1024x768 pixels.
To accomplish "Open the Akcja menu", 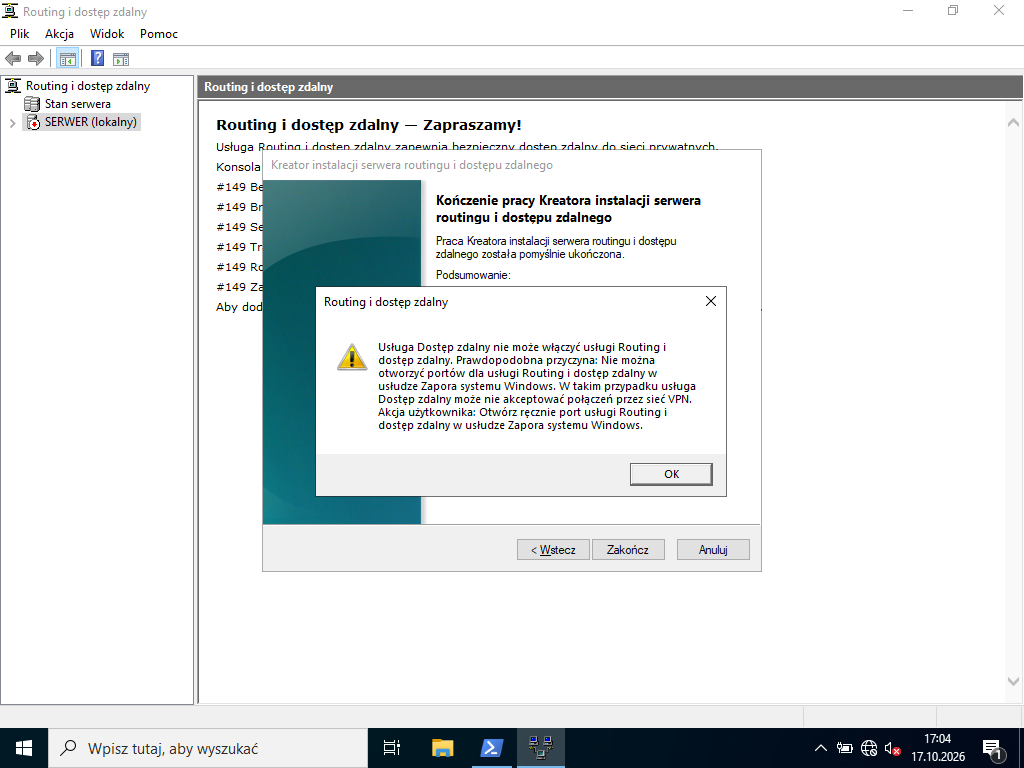I will click(x=59, y=34).
